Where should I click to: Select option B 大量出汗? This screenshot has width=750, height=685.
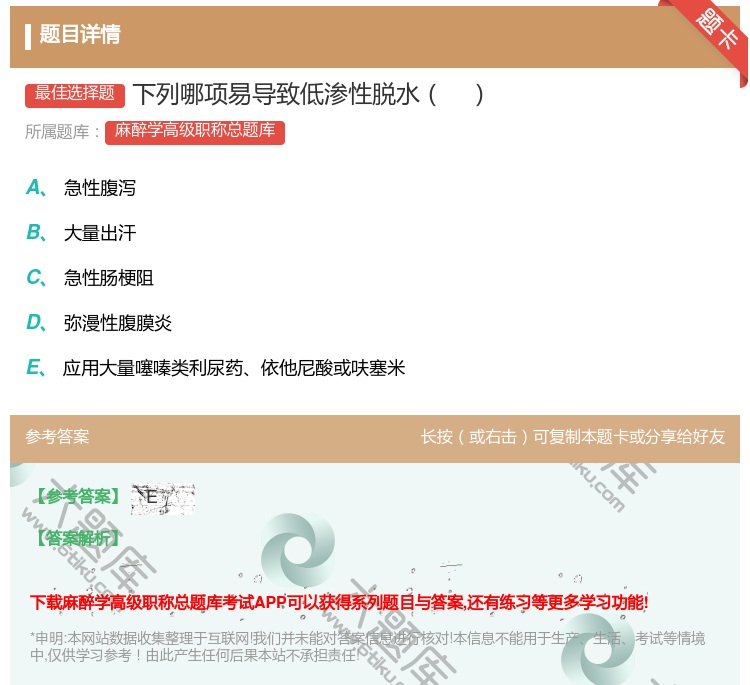tap(81, 233)
